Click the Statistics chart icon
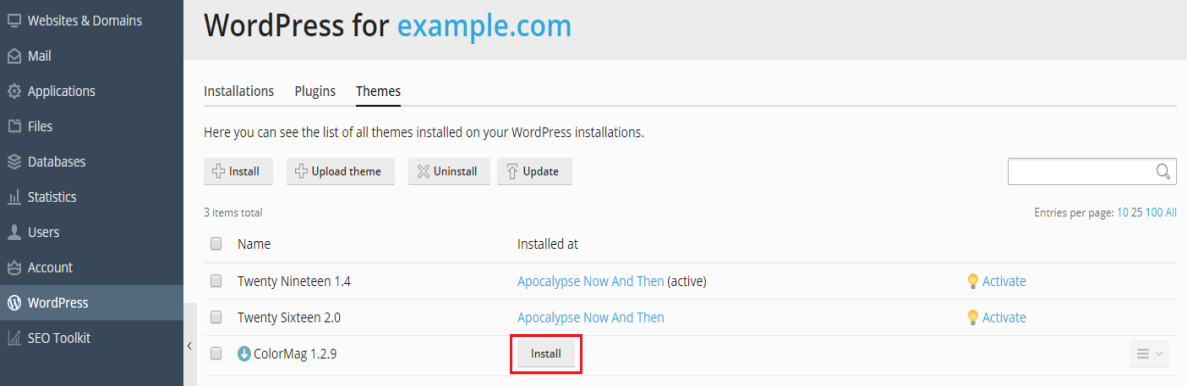The image size is (1187, 386). coord(14,197)
